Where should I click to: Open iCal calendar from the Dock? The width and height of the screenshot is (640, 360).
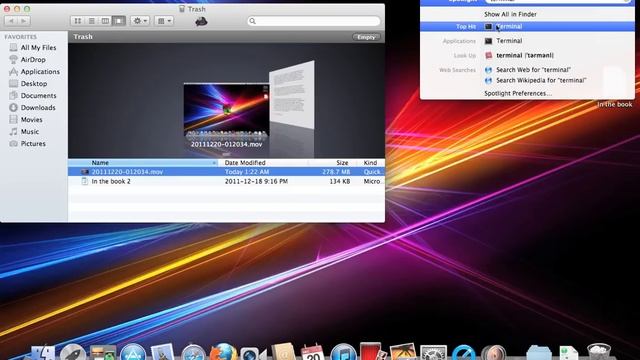[x=313, y=353]
